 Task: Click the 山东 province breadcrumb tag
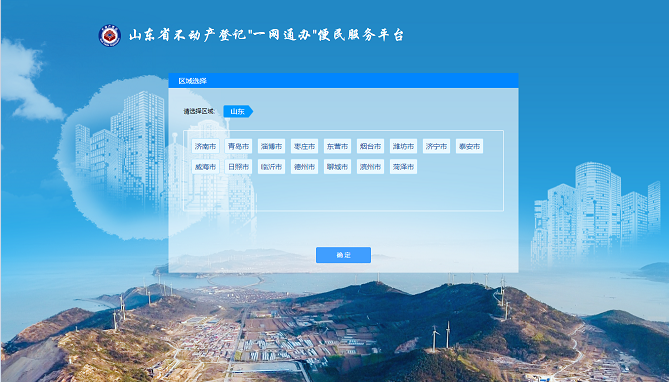point(238,112)
